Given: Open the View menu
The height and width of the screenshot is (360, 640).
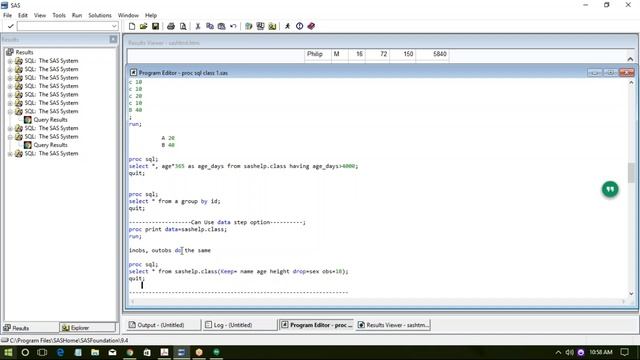Looking at the screenshot, I should click(40, 15).
